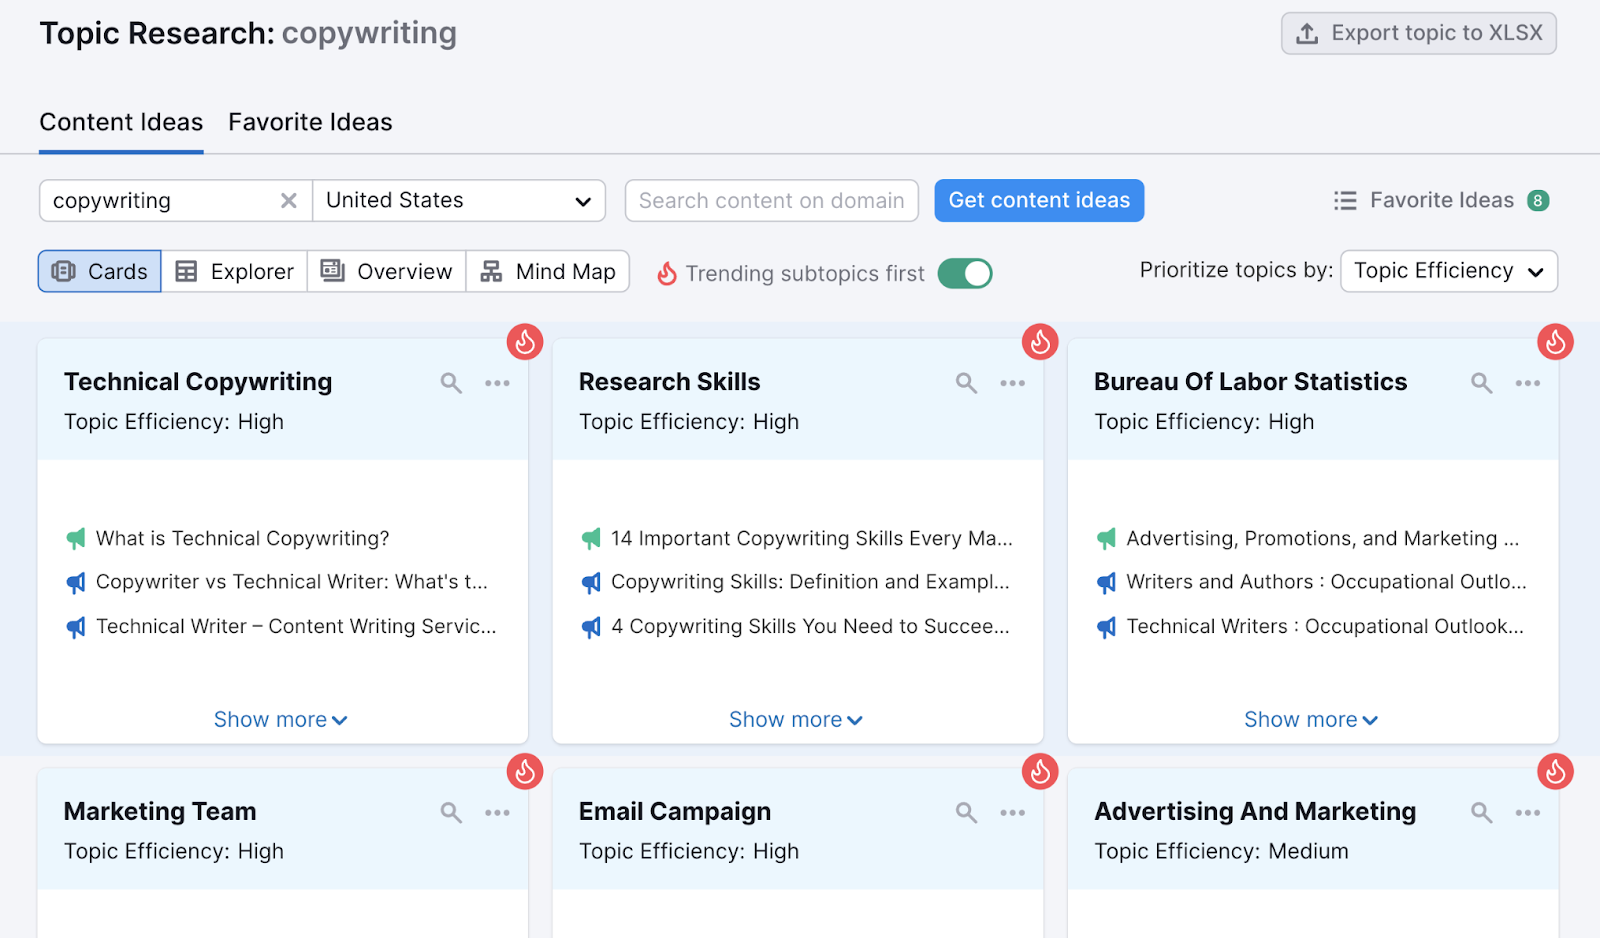Select the Explorer view
This screenshot has height=938, width=1600.
coord(234,271)
